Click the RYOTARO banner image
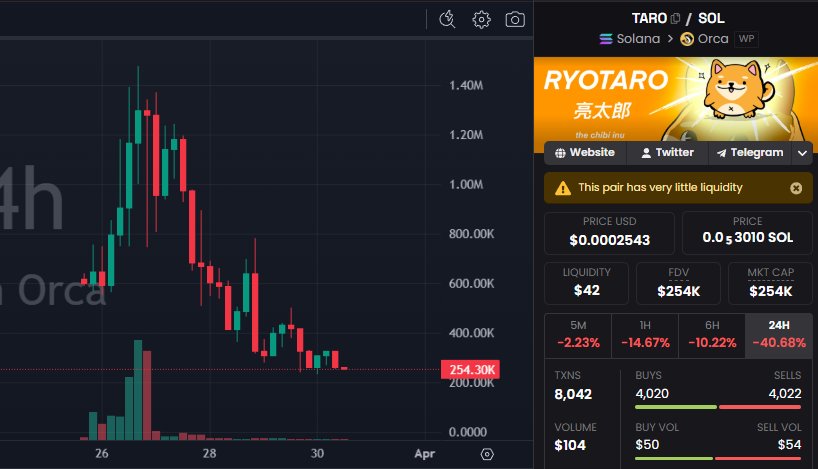 [x=676, y=98]
